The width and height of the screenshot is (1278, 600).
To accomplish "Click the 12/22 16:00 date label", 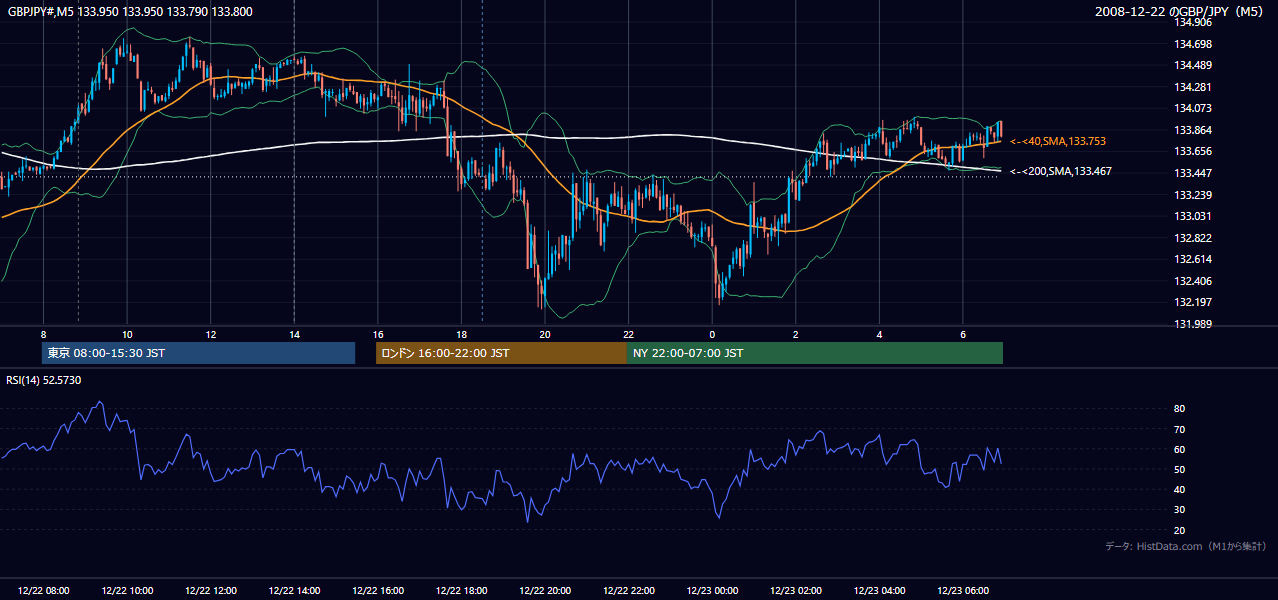I will 378,590.
